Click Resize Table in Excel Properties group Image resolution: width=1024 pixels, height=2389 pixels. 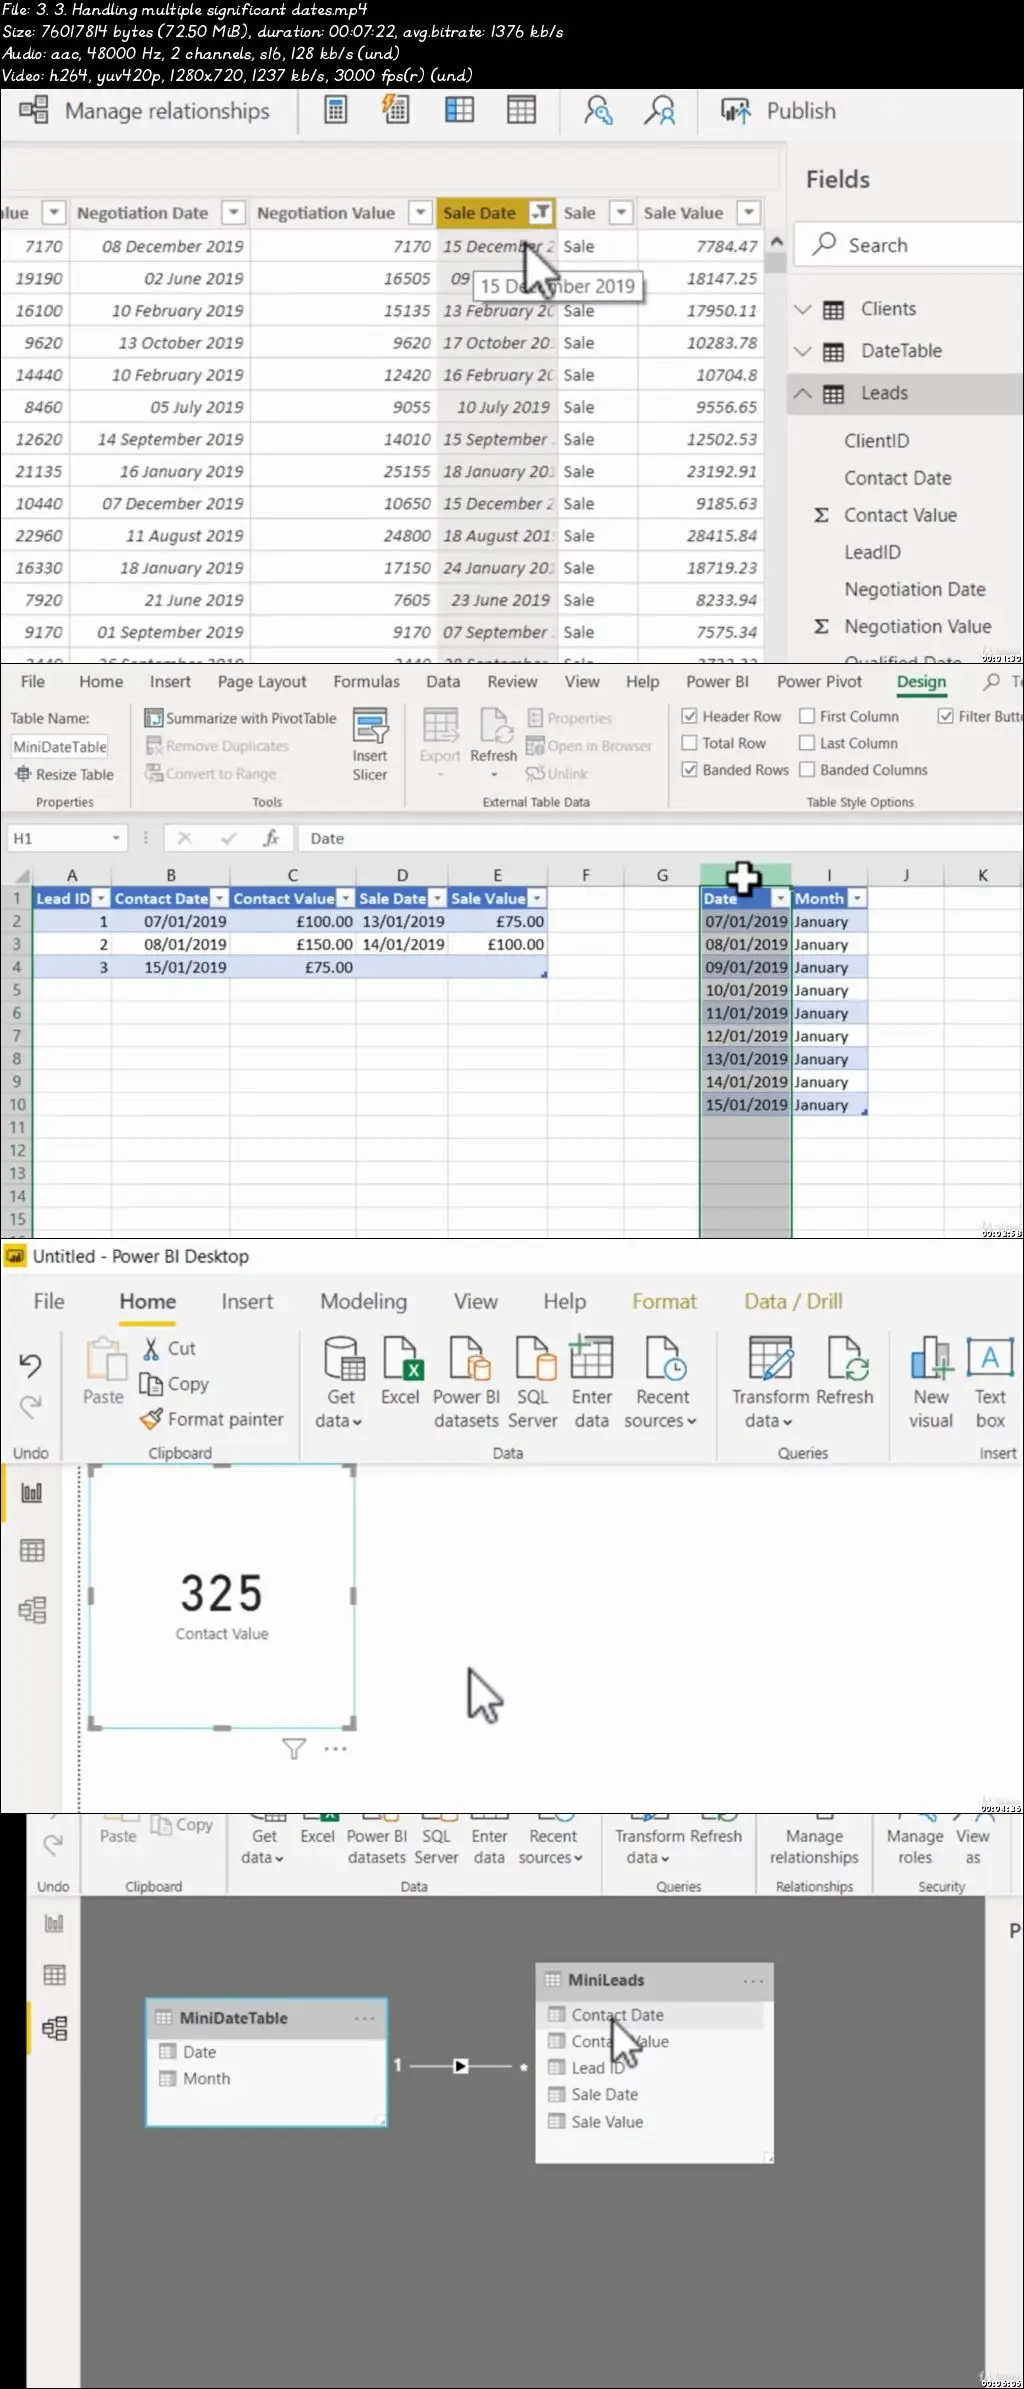[65, 774]
